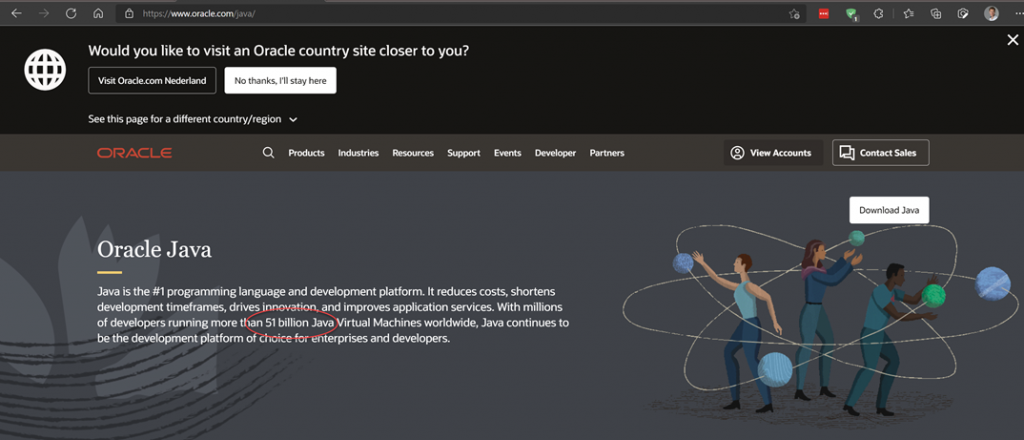1024x440 pixels.
Task: Choose No thanks, I'll stay here
Action: (x=280, y=80)
